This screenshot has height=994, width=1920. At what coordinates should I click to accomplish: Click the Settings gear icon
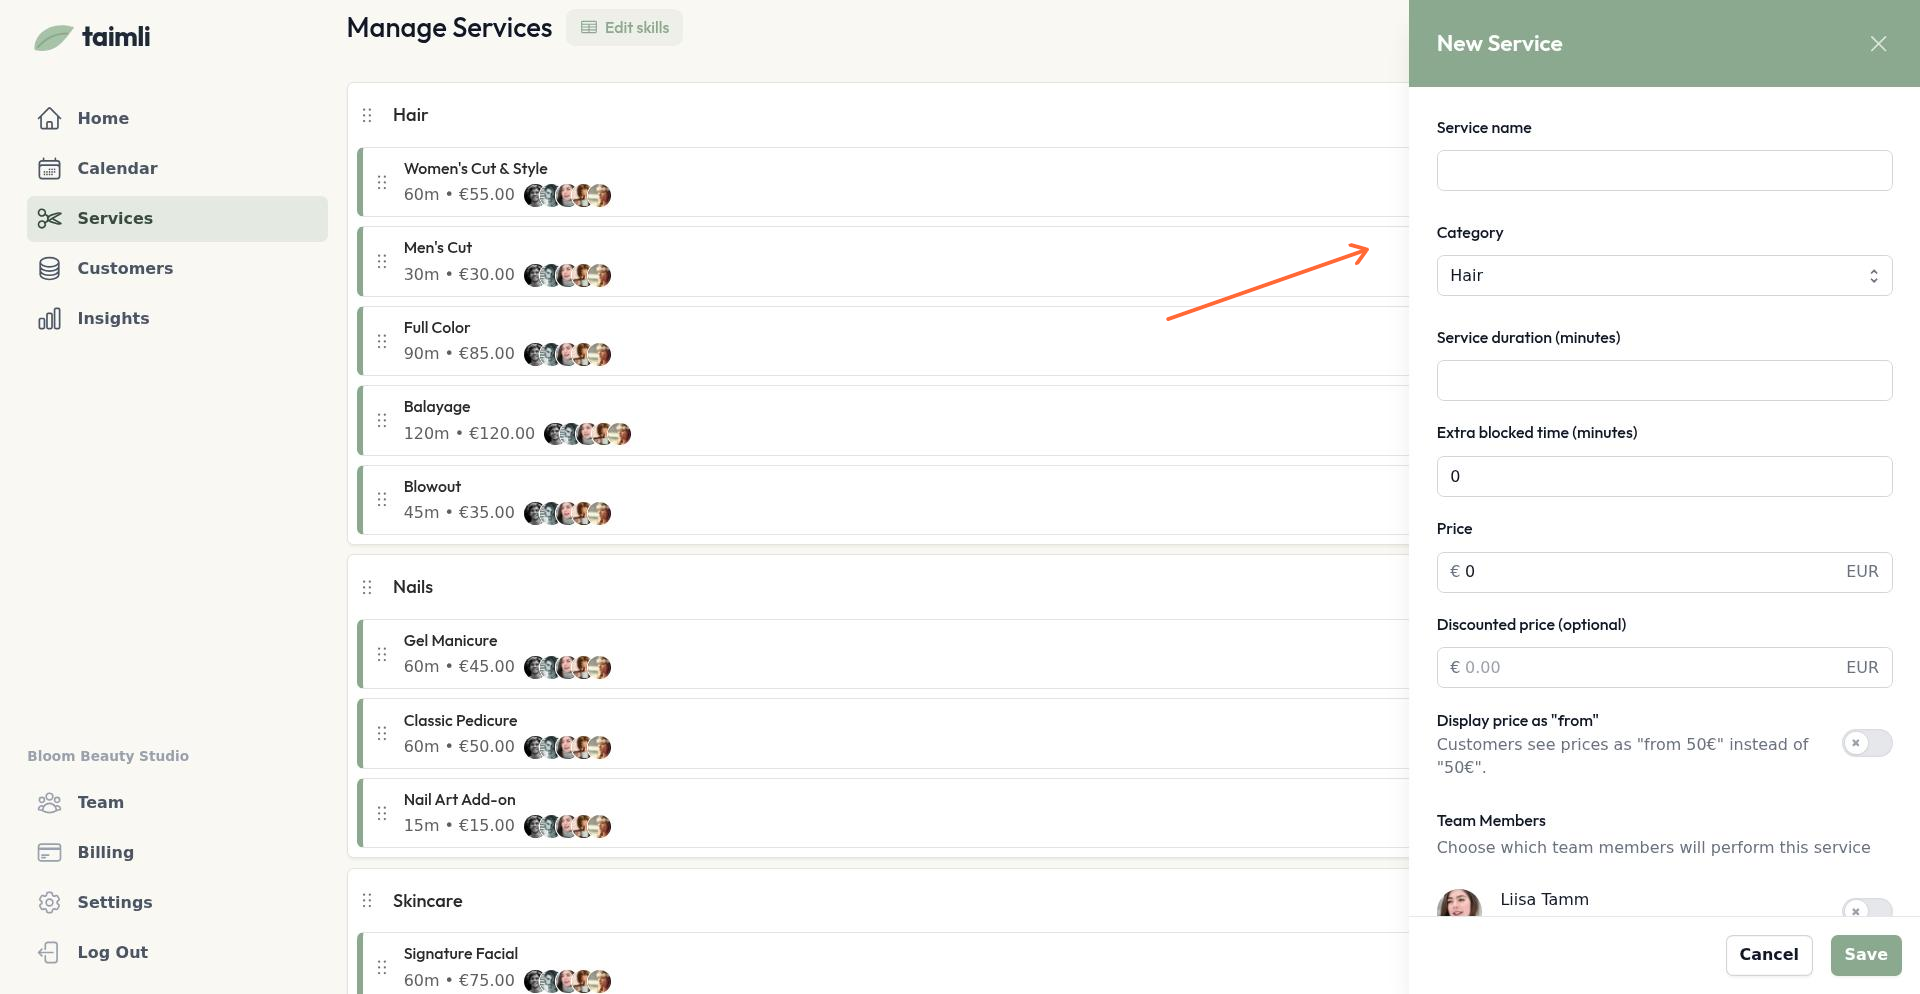pos(49,902)
